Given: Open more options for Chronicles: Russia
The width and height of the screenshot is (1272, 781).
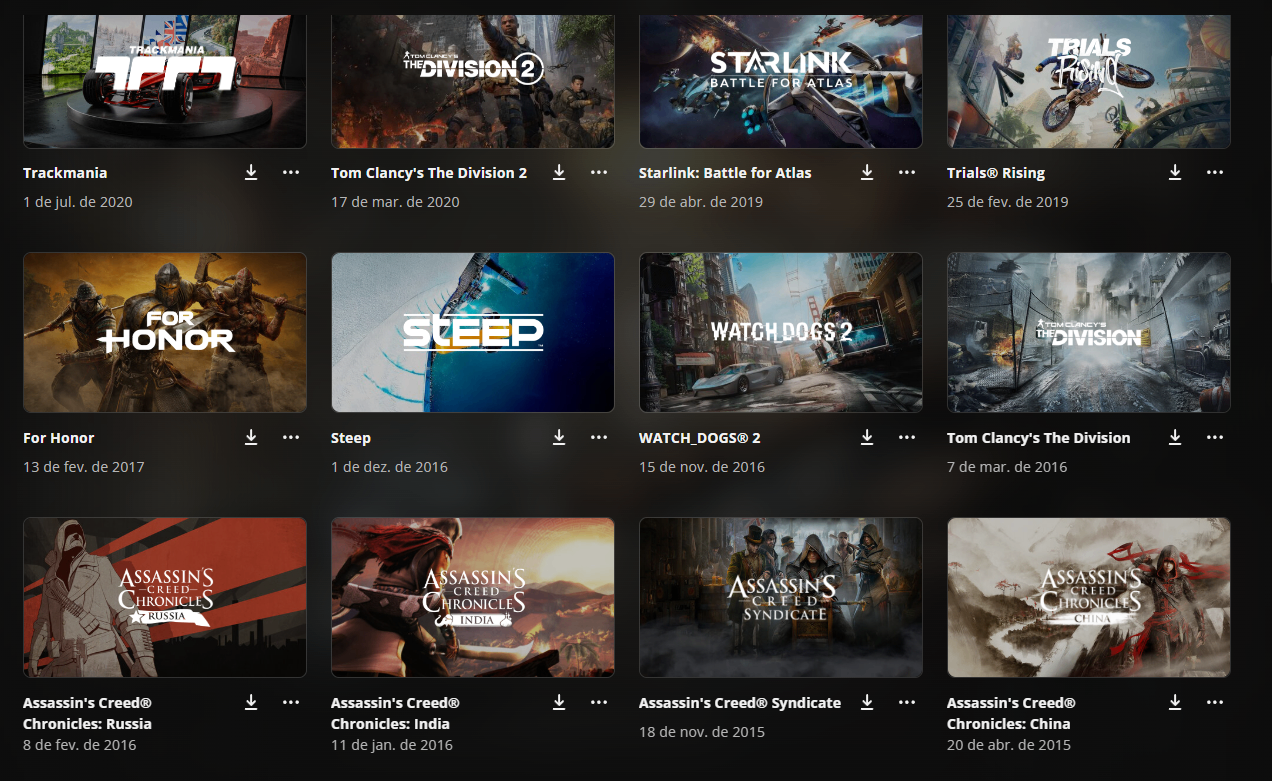Looking at the screenshot, I should coord(291,703).
